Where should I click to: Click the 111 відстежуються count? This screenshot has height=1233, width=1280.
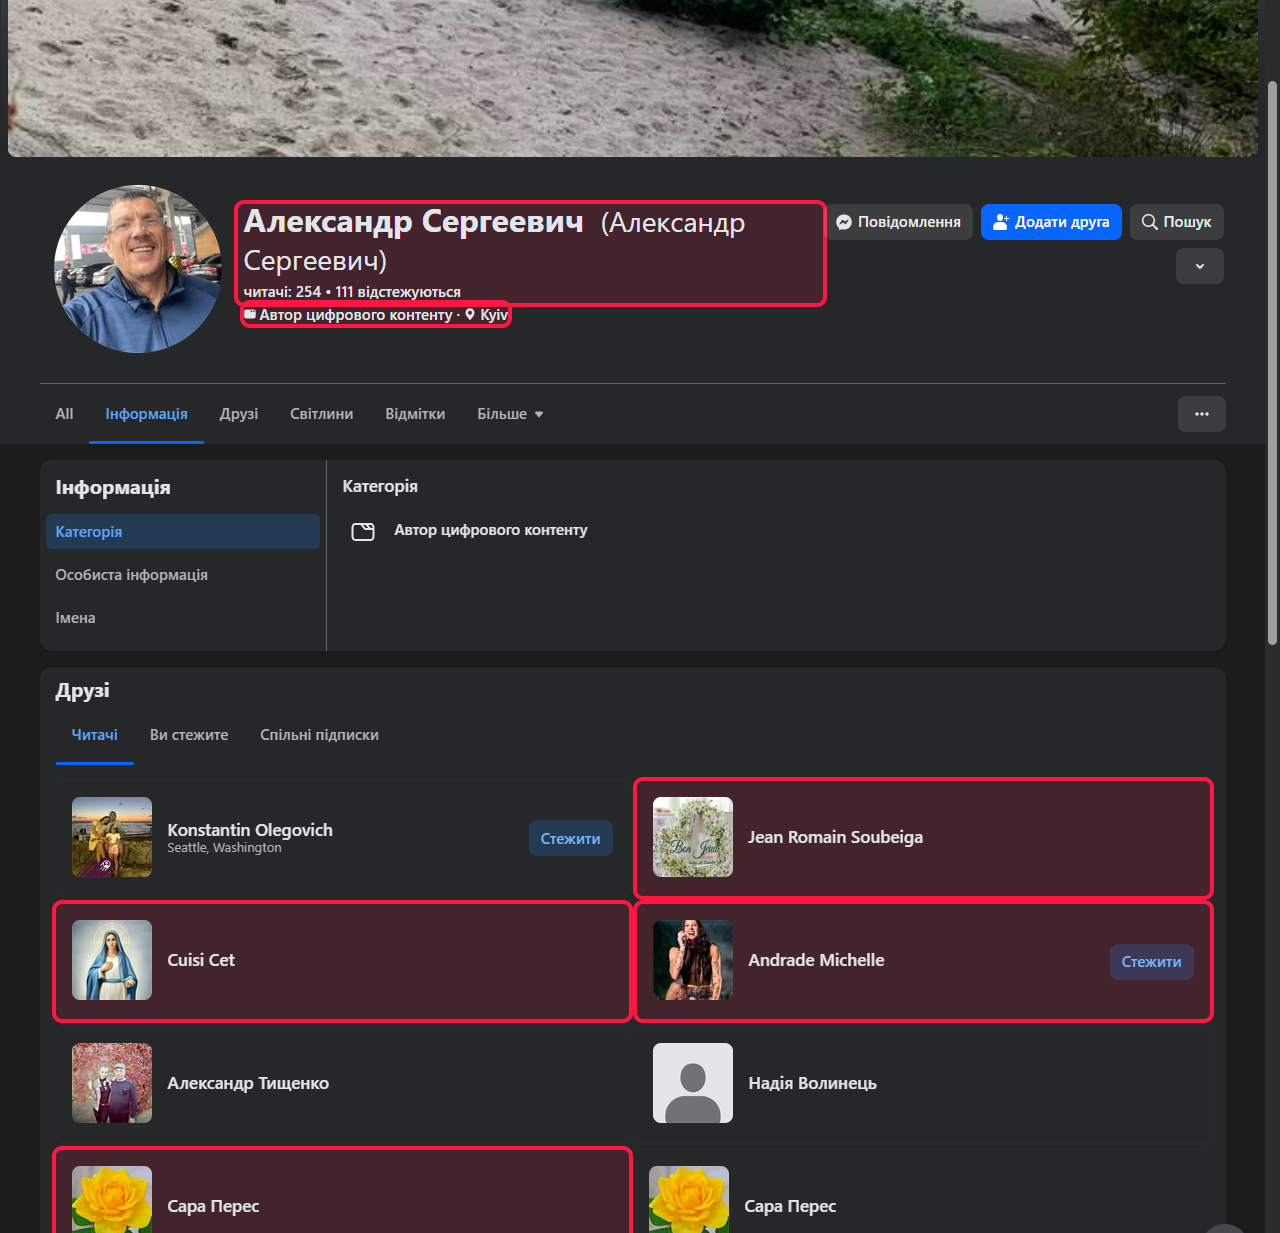[398, 292]
